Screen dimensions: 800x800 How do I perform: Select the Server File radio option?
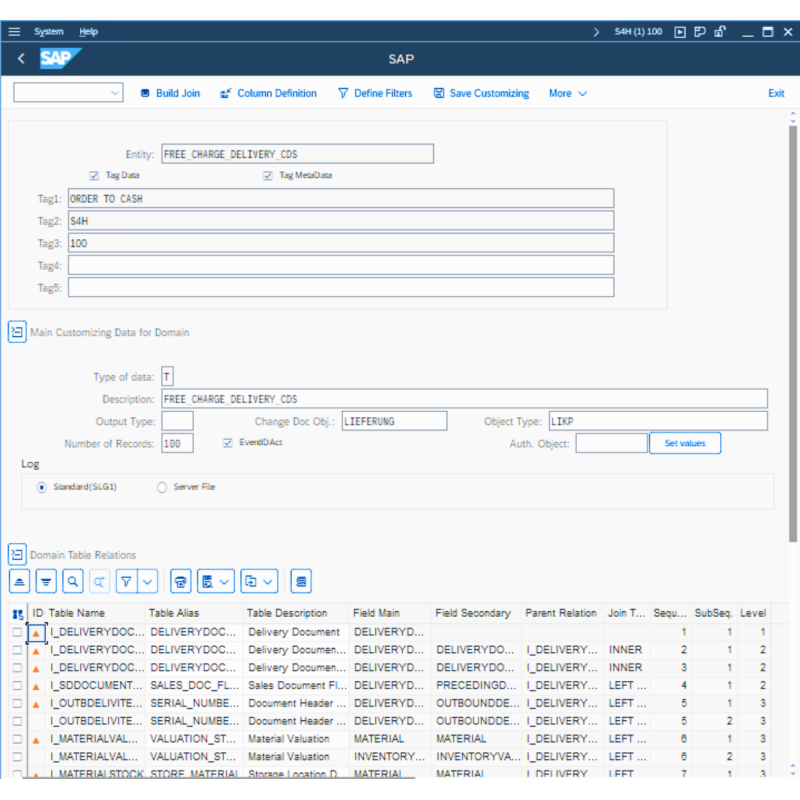(162, 488)
